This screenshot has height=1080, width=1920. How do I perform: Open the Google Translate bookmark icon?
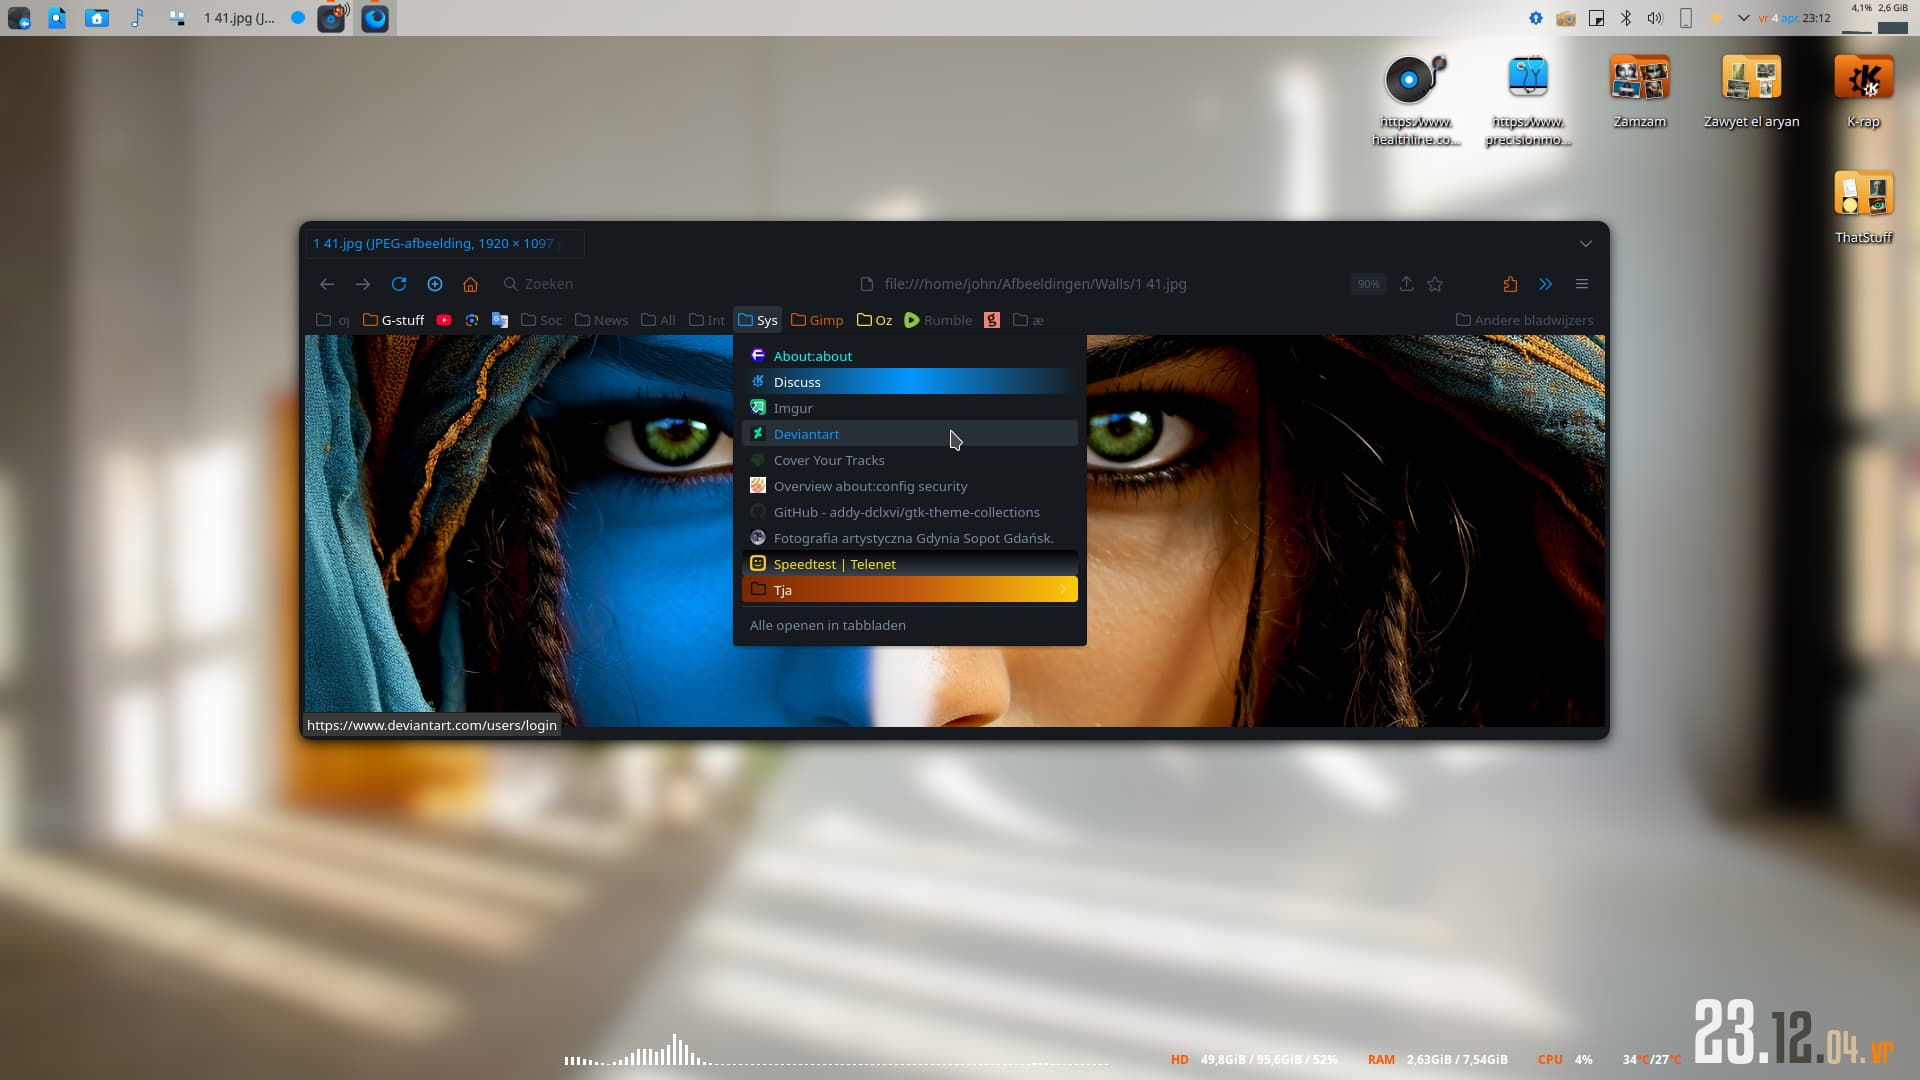(500, 320)
